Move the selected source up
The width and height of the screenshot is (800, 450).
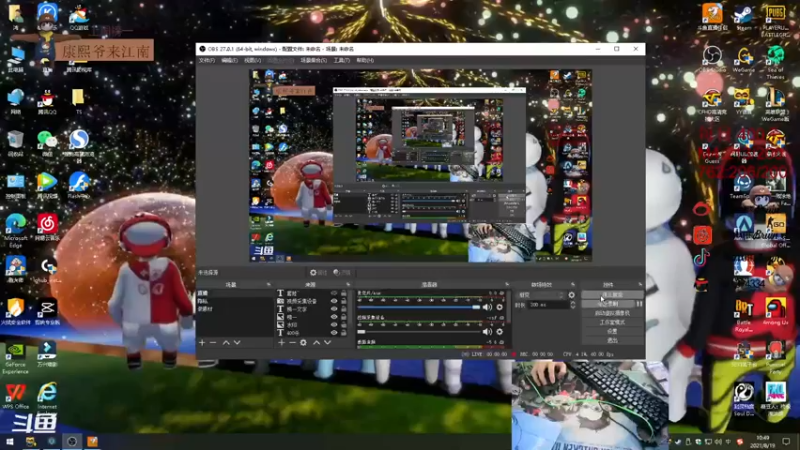316,343
